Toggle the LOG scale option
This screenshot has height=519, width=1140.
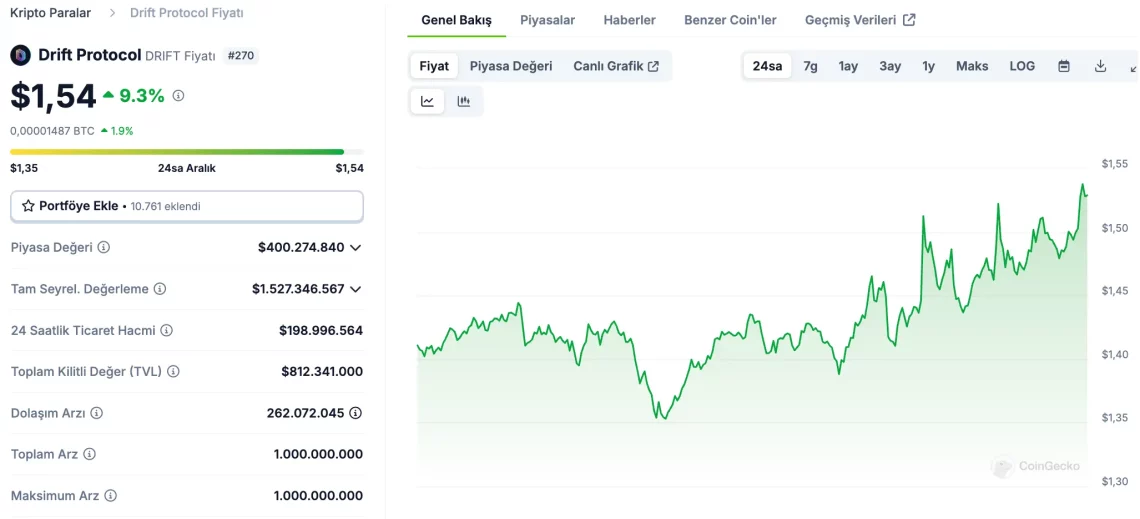point(1022,66)
